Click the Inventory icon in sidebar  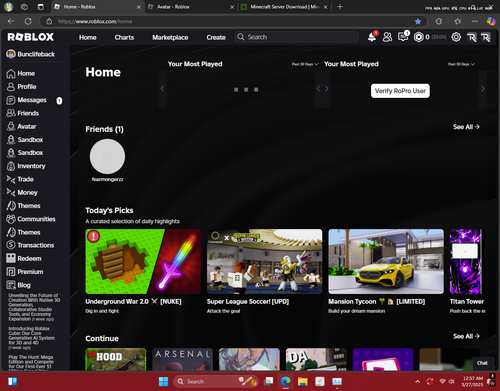pyautogui.click(x=11, y=166)
